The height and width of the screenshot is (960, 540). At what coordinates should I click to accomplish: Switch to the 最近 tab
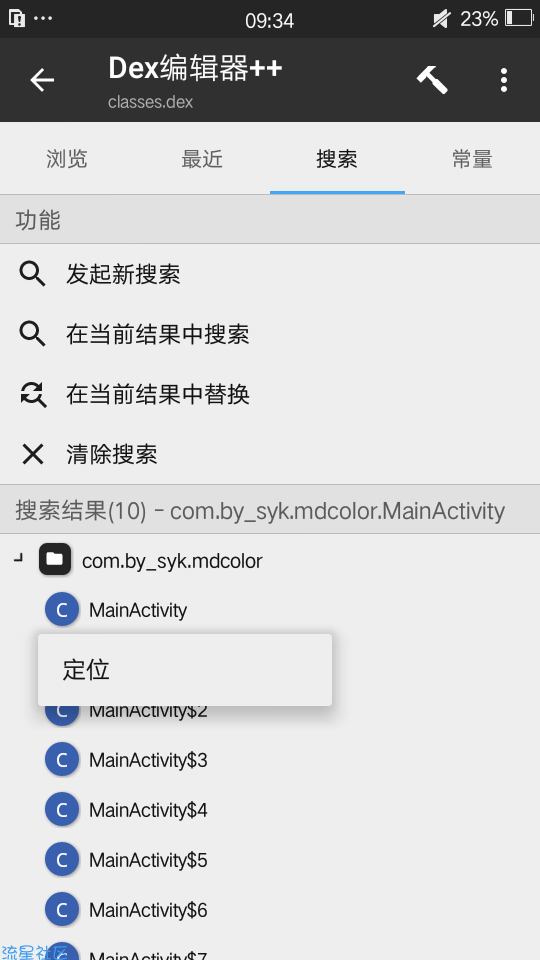click(x=202, y=159)
